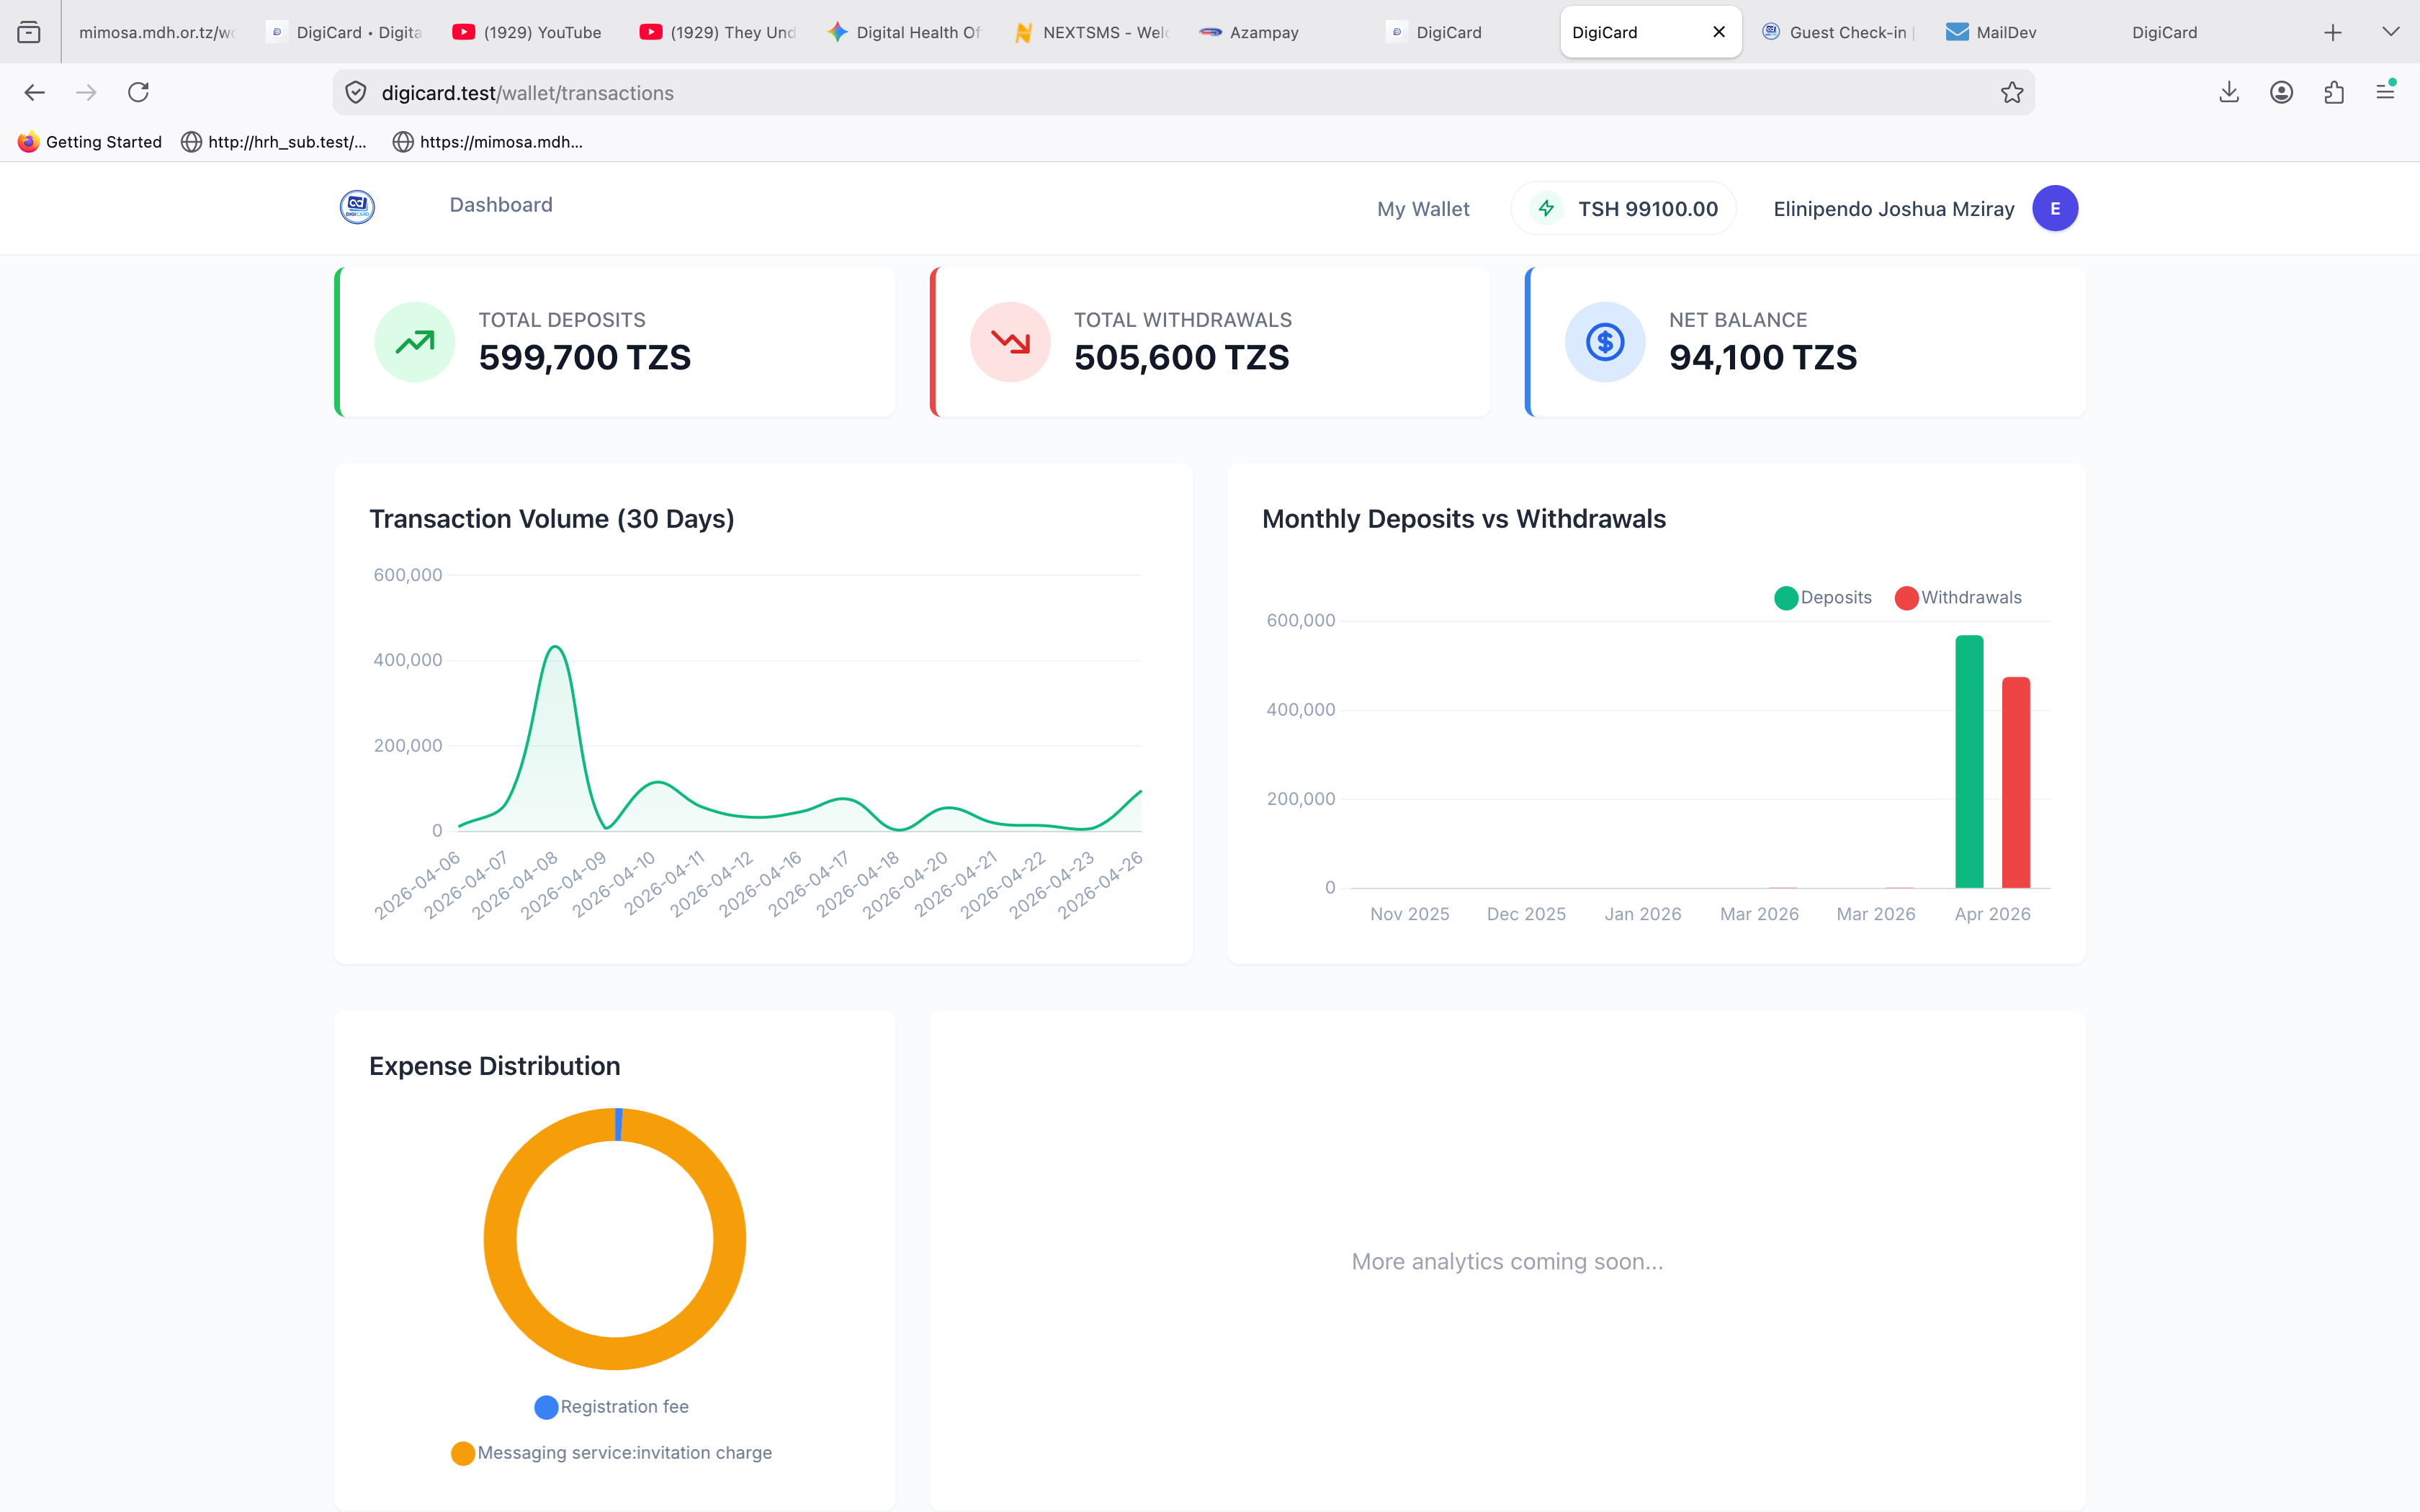The height and width of the screenshot is (1512, 2420).
Task: Switch to NEXTSMS tab
Action: click(x=1092, y=32)
